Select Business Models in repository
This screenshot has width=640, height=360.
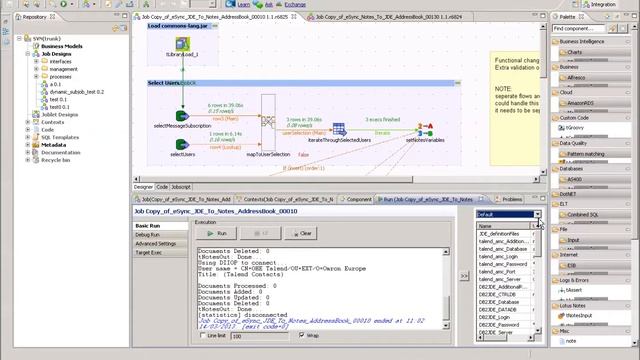coord(62,46)
